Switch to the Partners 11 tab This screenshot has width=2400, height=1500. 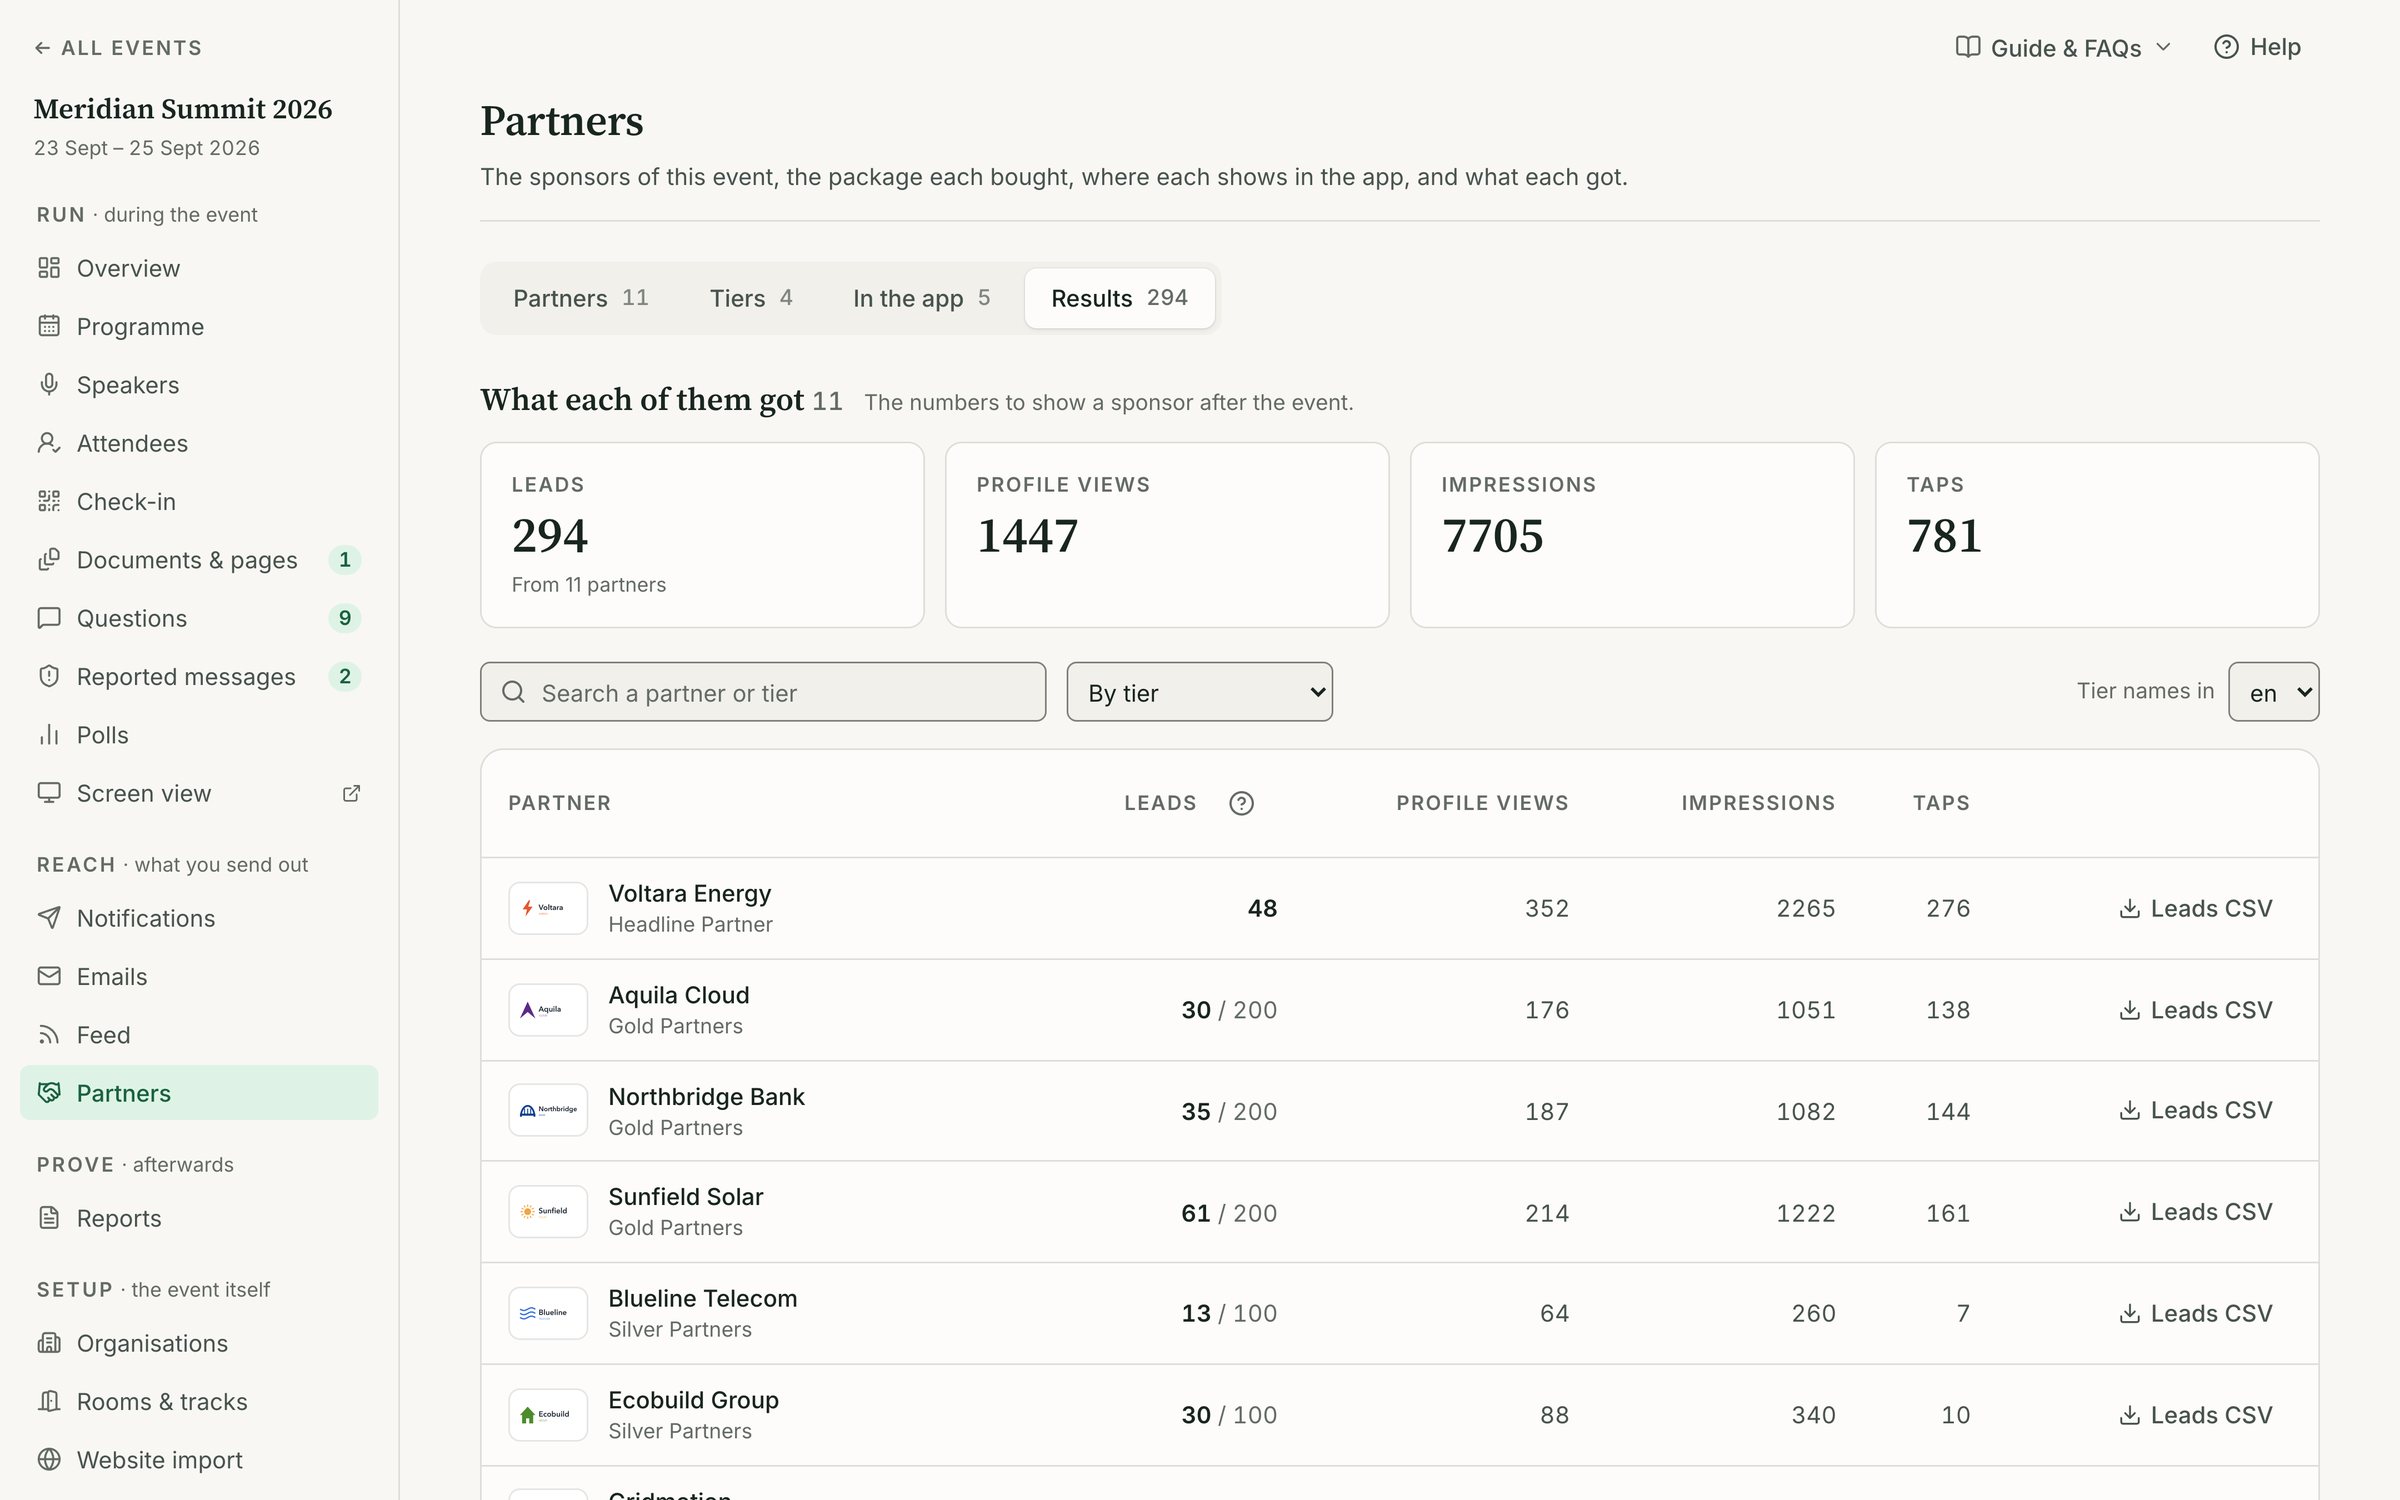pyautogui.click(x=580, y=298)
